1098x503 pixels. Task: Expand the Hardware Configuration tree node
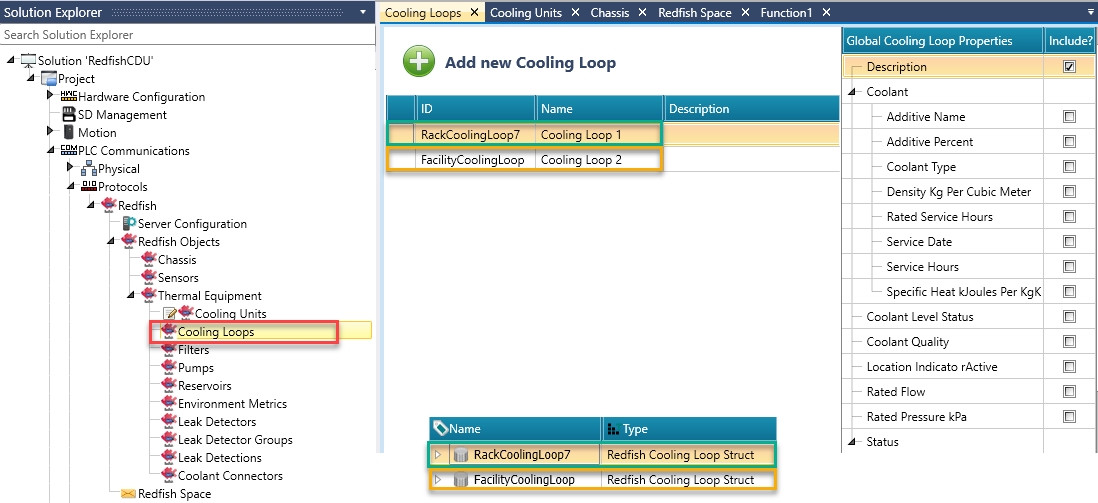[x=51, y=97]
